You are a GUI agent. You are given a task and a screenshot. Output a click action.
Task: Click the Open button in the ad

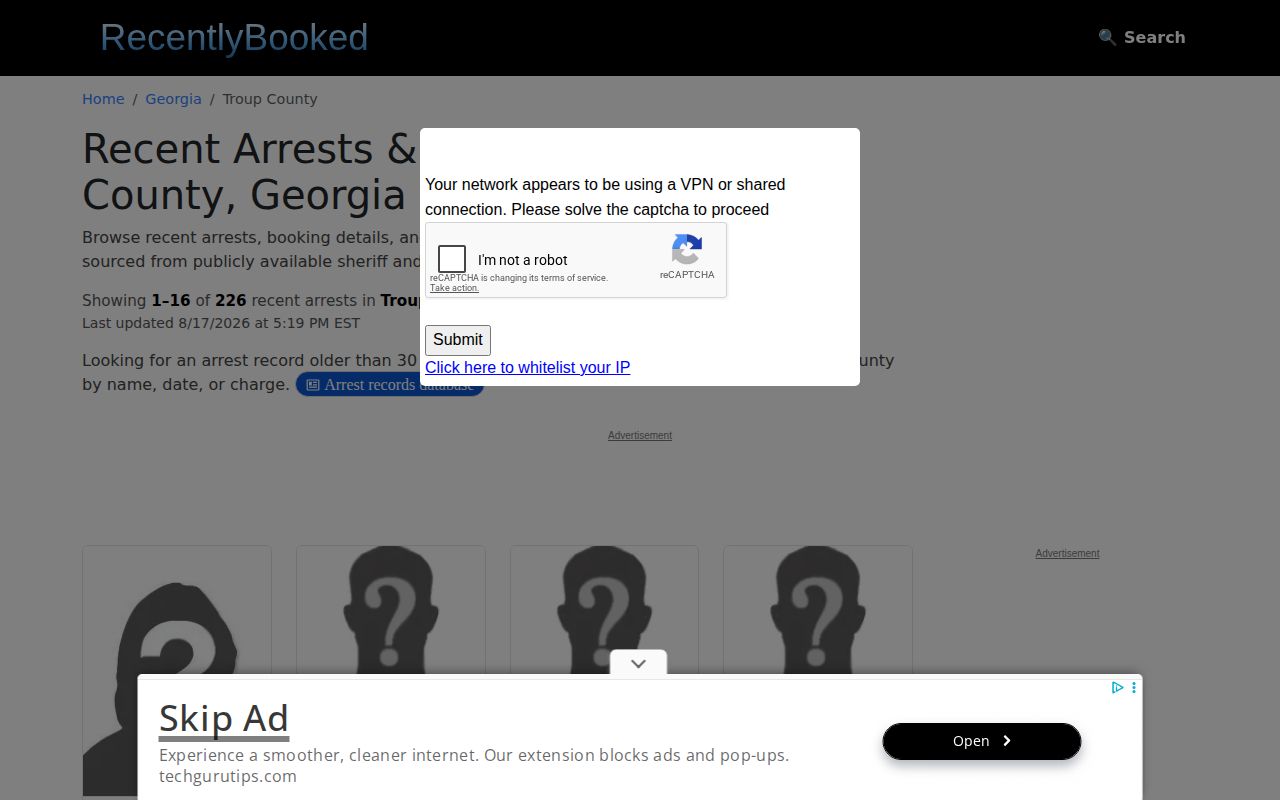982,741
